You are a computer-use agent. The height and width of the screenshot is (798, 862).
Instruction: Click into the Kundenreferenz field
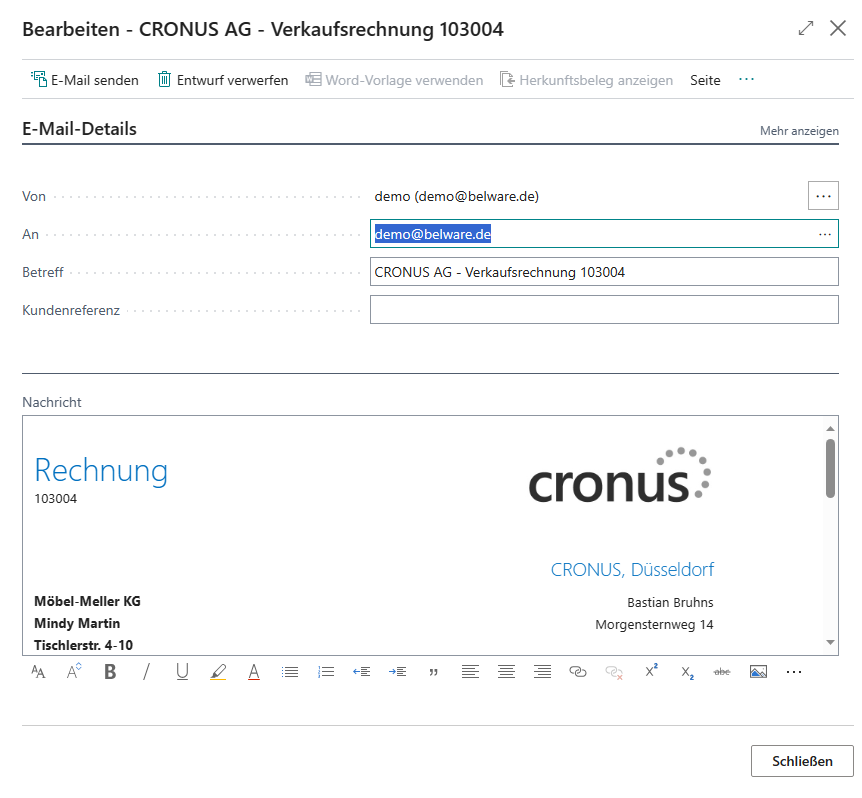(604, 309)
